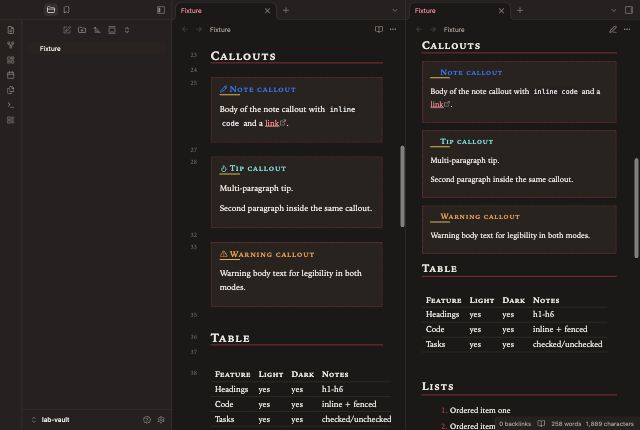Open the bookmarks tab in sidebar
Viewport: 640px width, 430px height.
[67, 10]
